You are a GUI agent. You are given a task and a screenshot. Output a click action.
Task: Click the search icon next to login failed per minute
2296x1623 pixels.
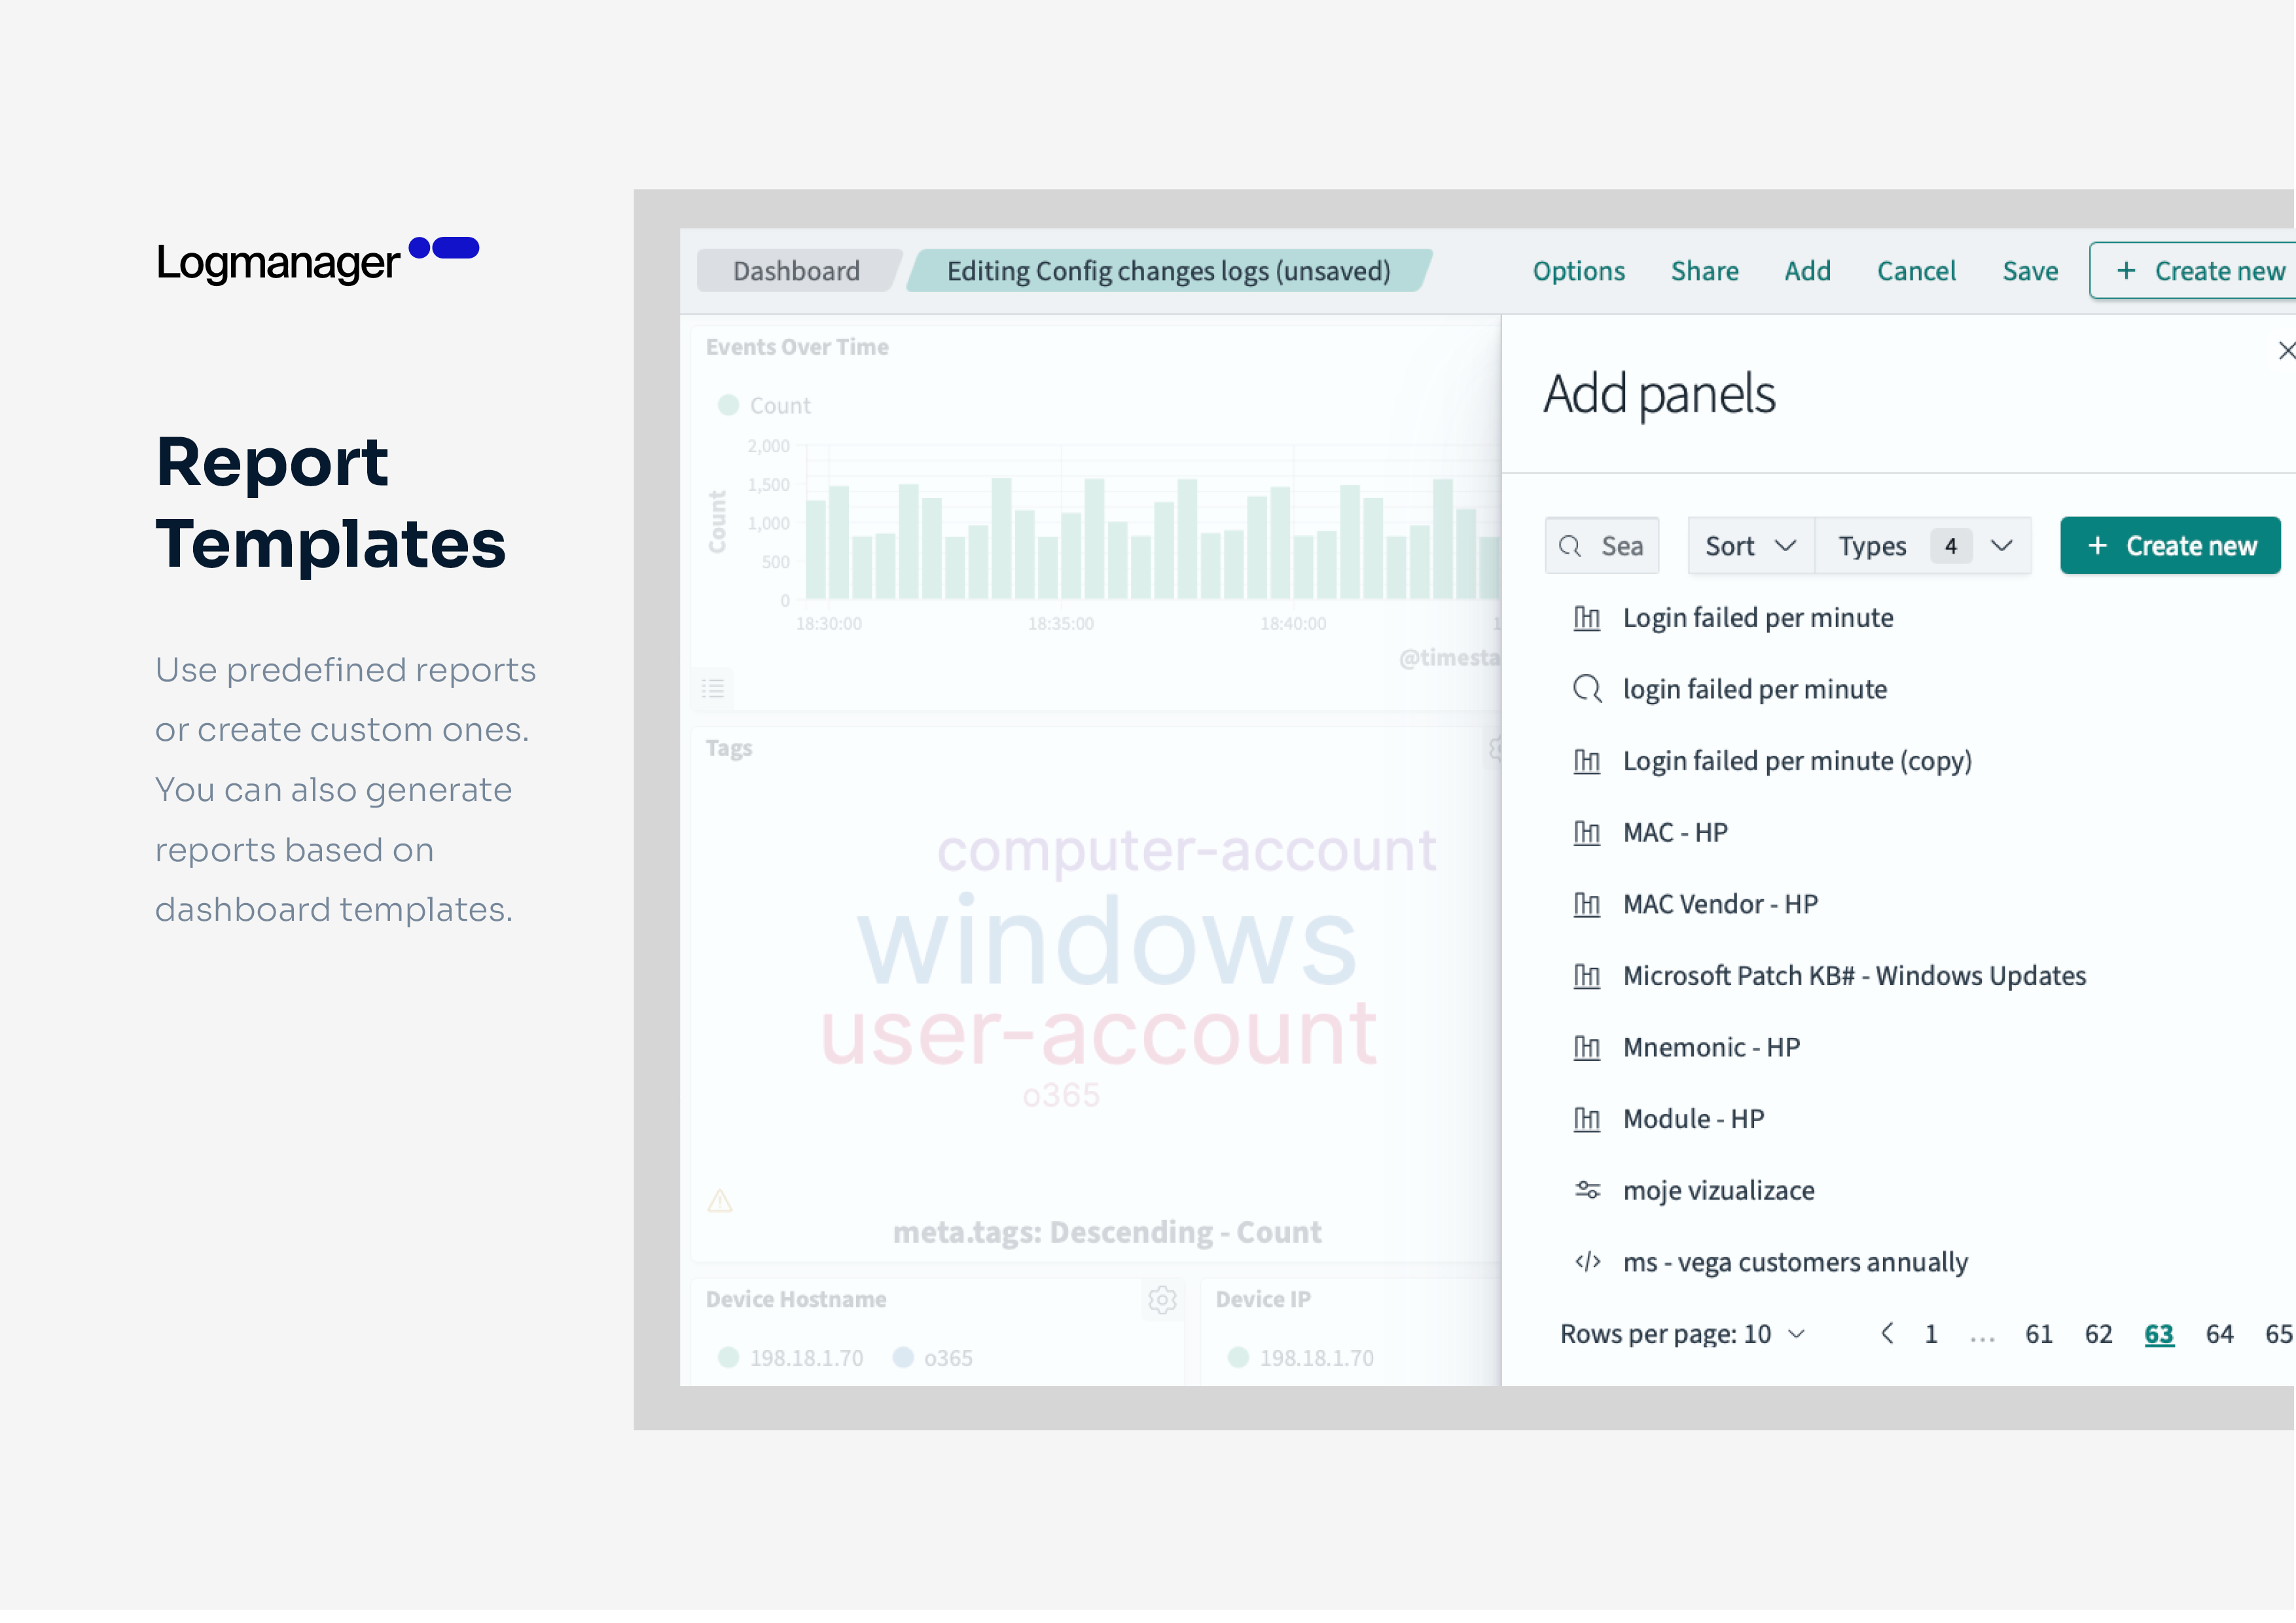[x=1587, y=689]
